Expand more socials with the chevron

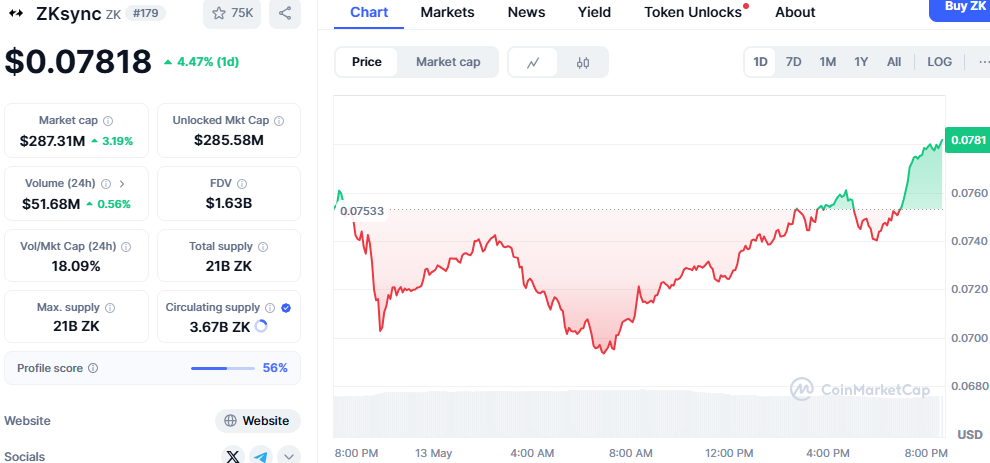pyautogui.click(x=289, y=456)
